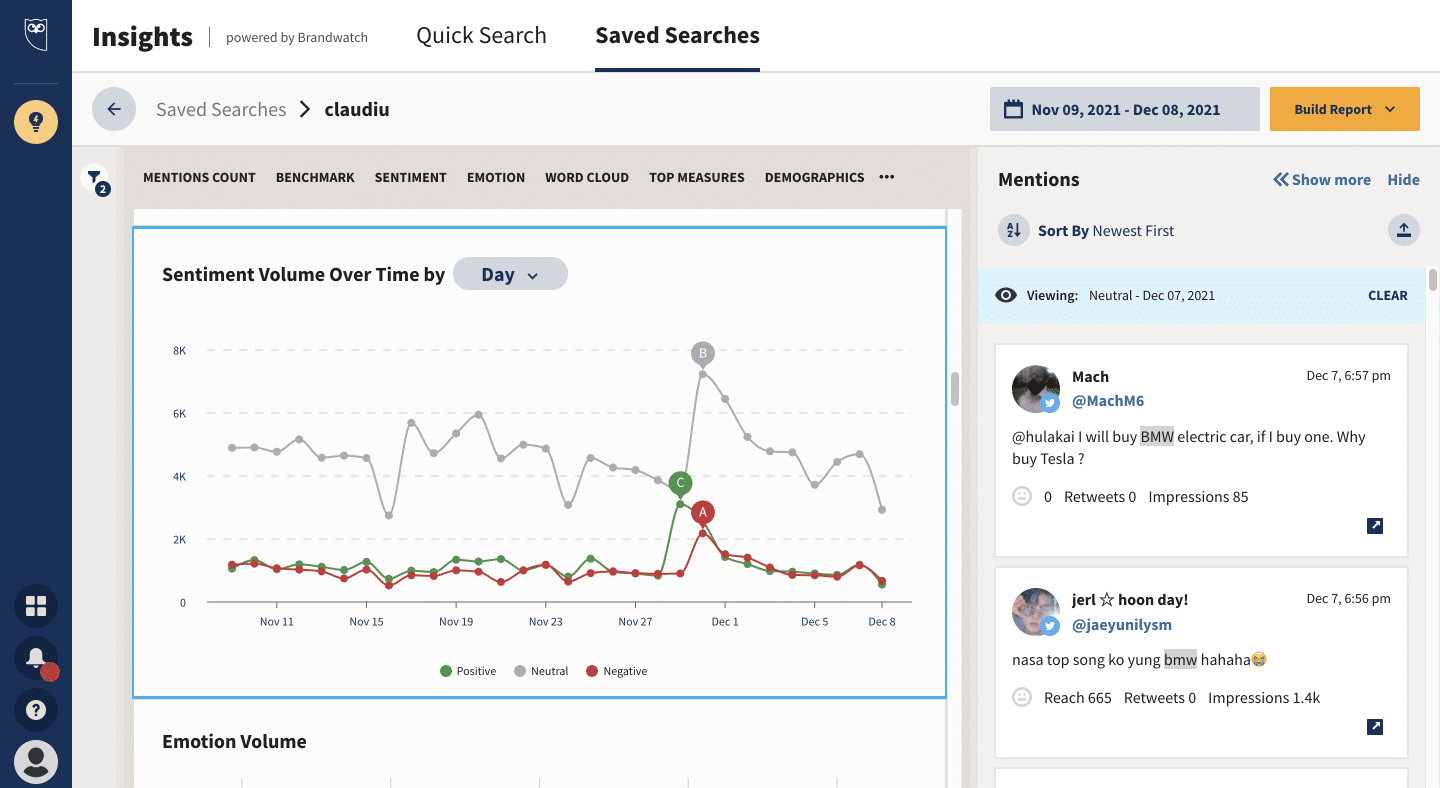Jump to the Word Cloud section

click(586, 177)
